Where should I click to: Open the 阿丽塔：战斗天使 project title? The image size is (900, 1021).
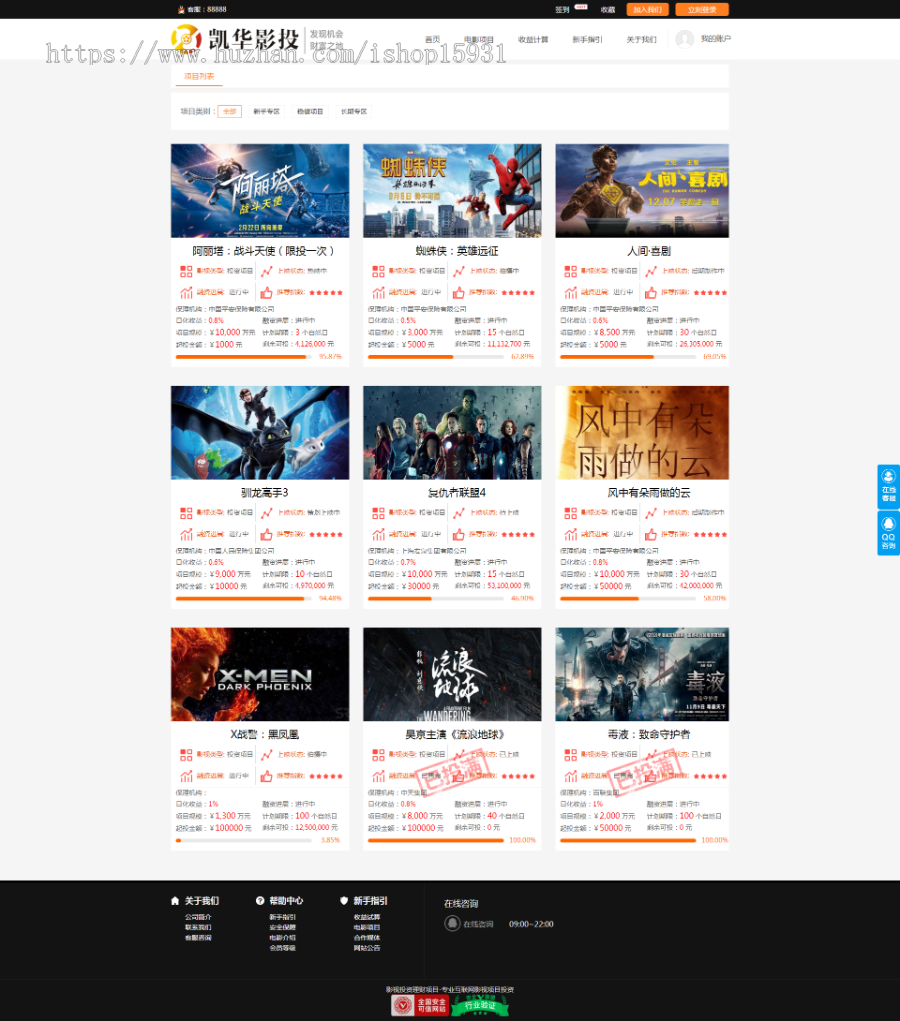click(263, 251)
